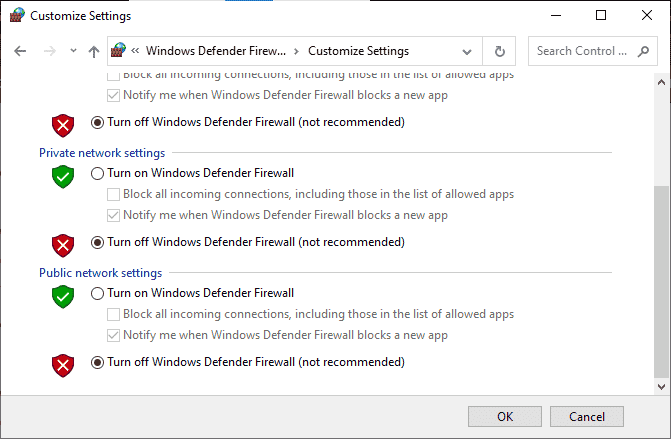Screen dimensions: 671x439
Task: Click Customize Settings breadcrumb item
Action: (358, 51)
